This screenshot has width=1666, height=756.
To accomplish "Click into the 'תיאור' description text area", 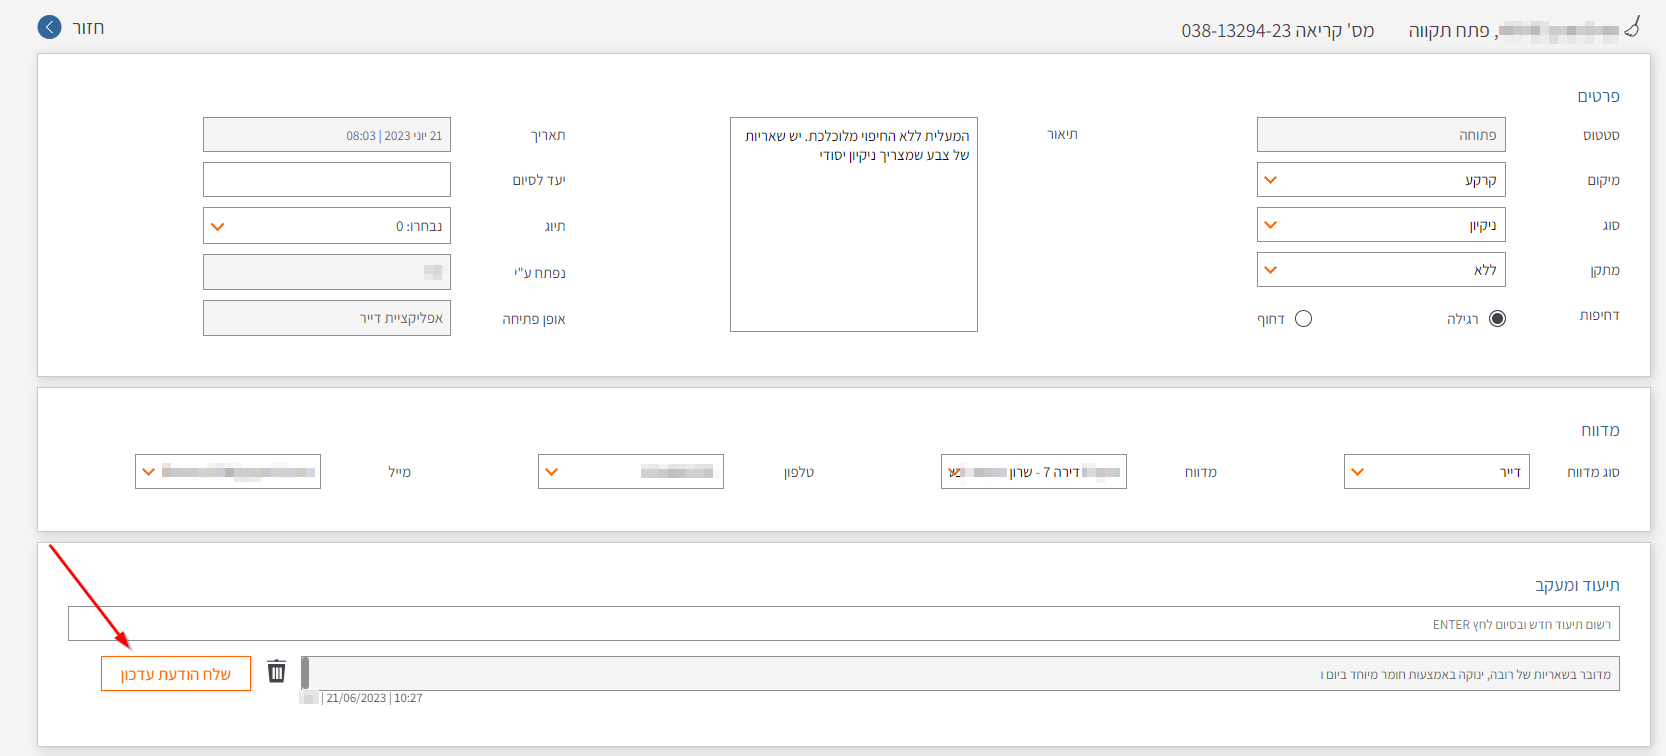I will click(853, 240).
